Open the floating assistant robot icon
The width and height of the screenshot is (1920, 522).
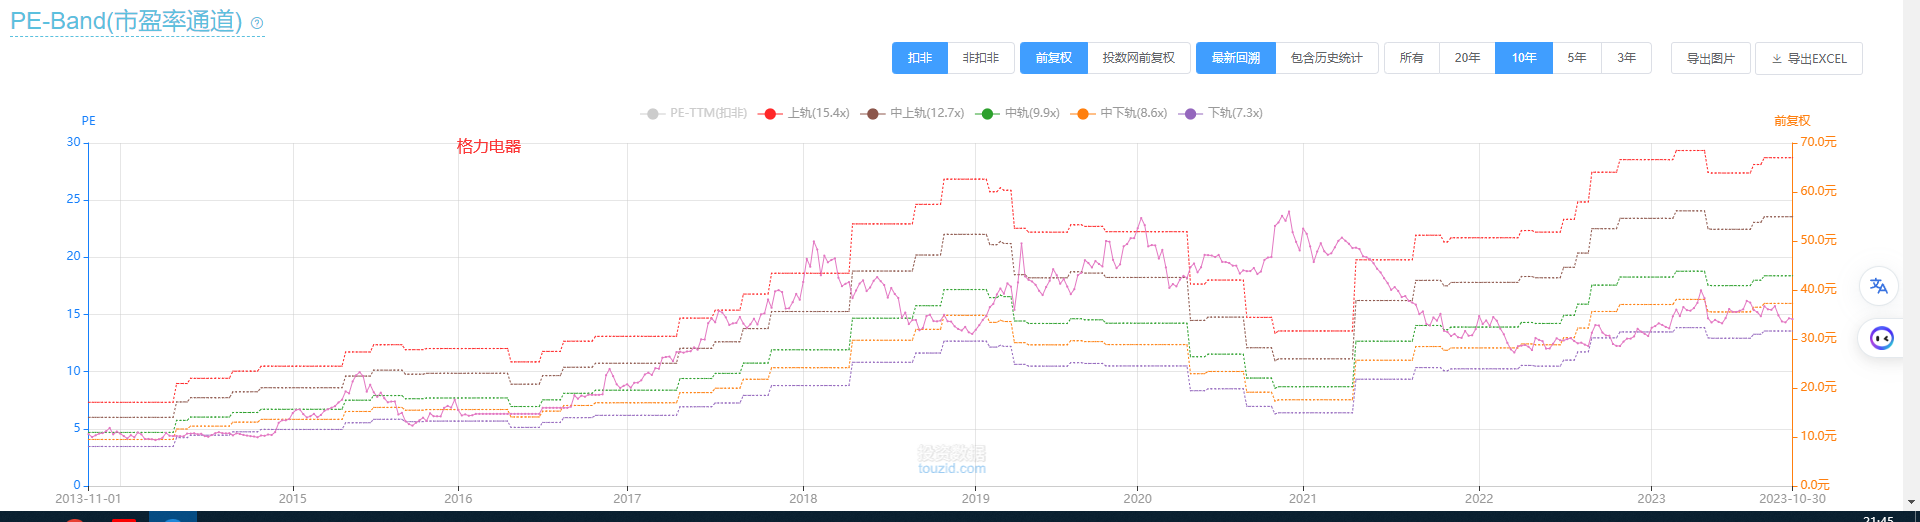[1881, 338]
